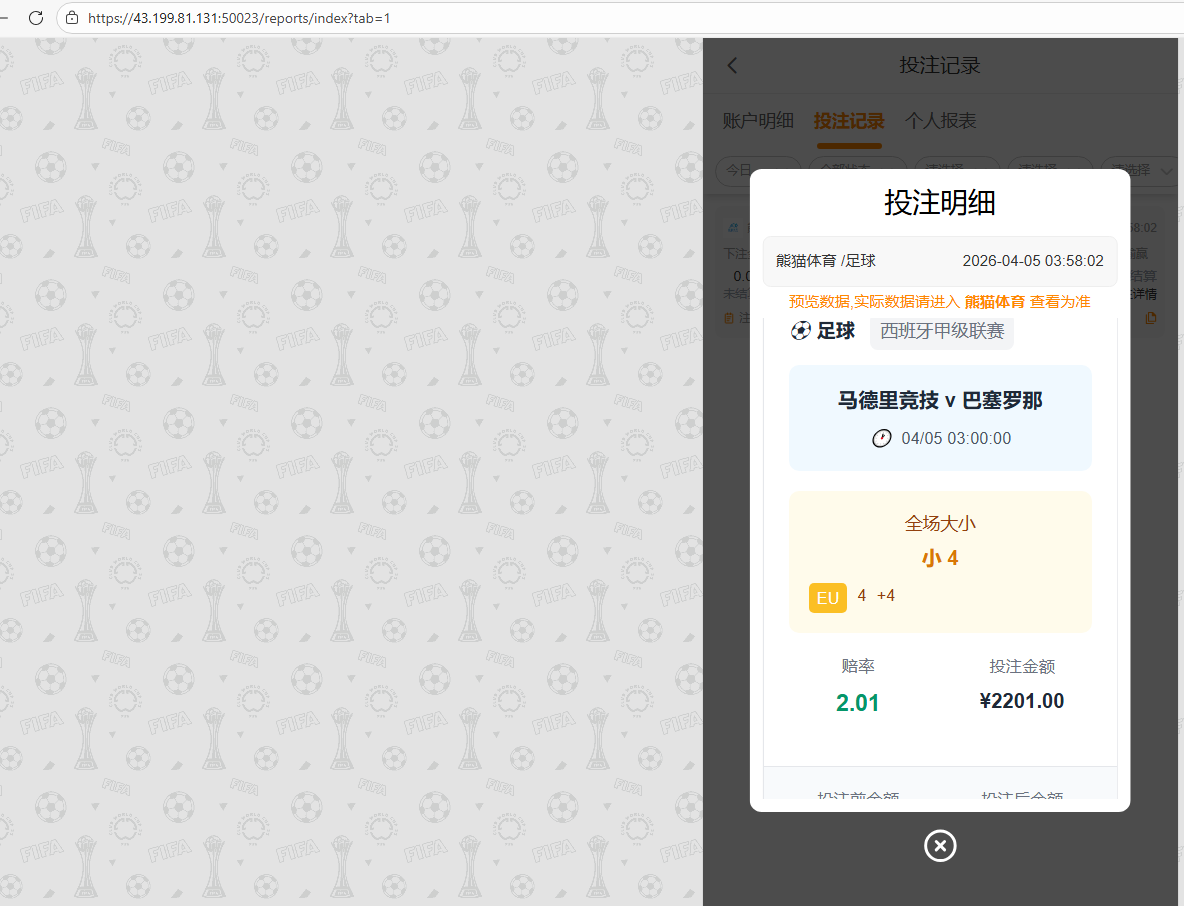Click the yellow EU odds badge
The height and width of the screenshot is (906, 1184).
[827, 598]
